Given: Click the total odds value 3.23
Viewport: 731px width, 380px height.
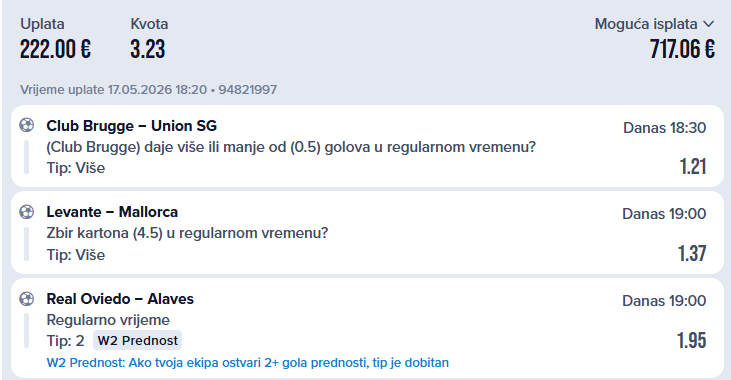Looking at the screenshot, I should [148, 49].
